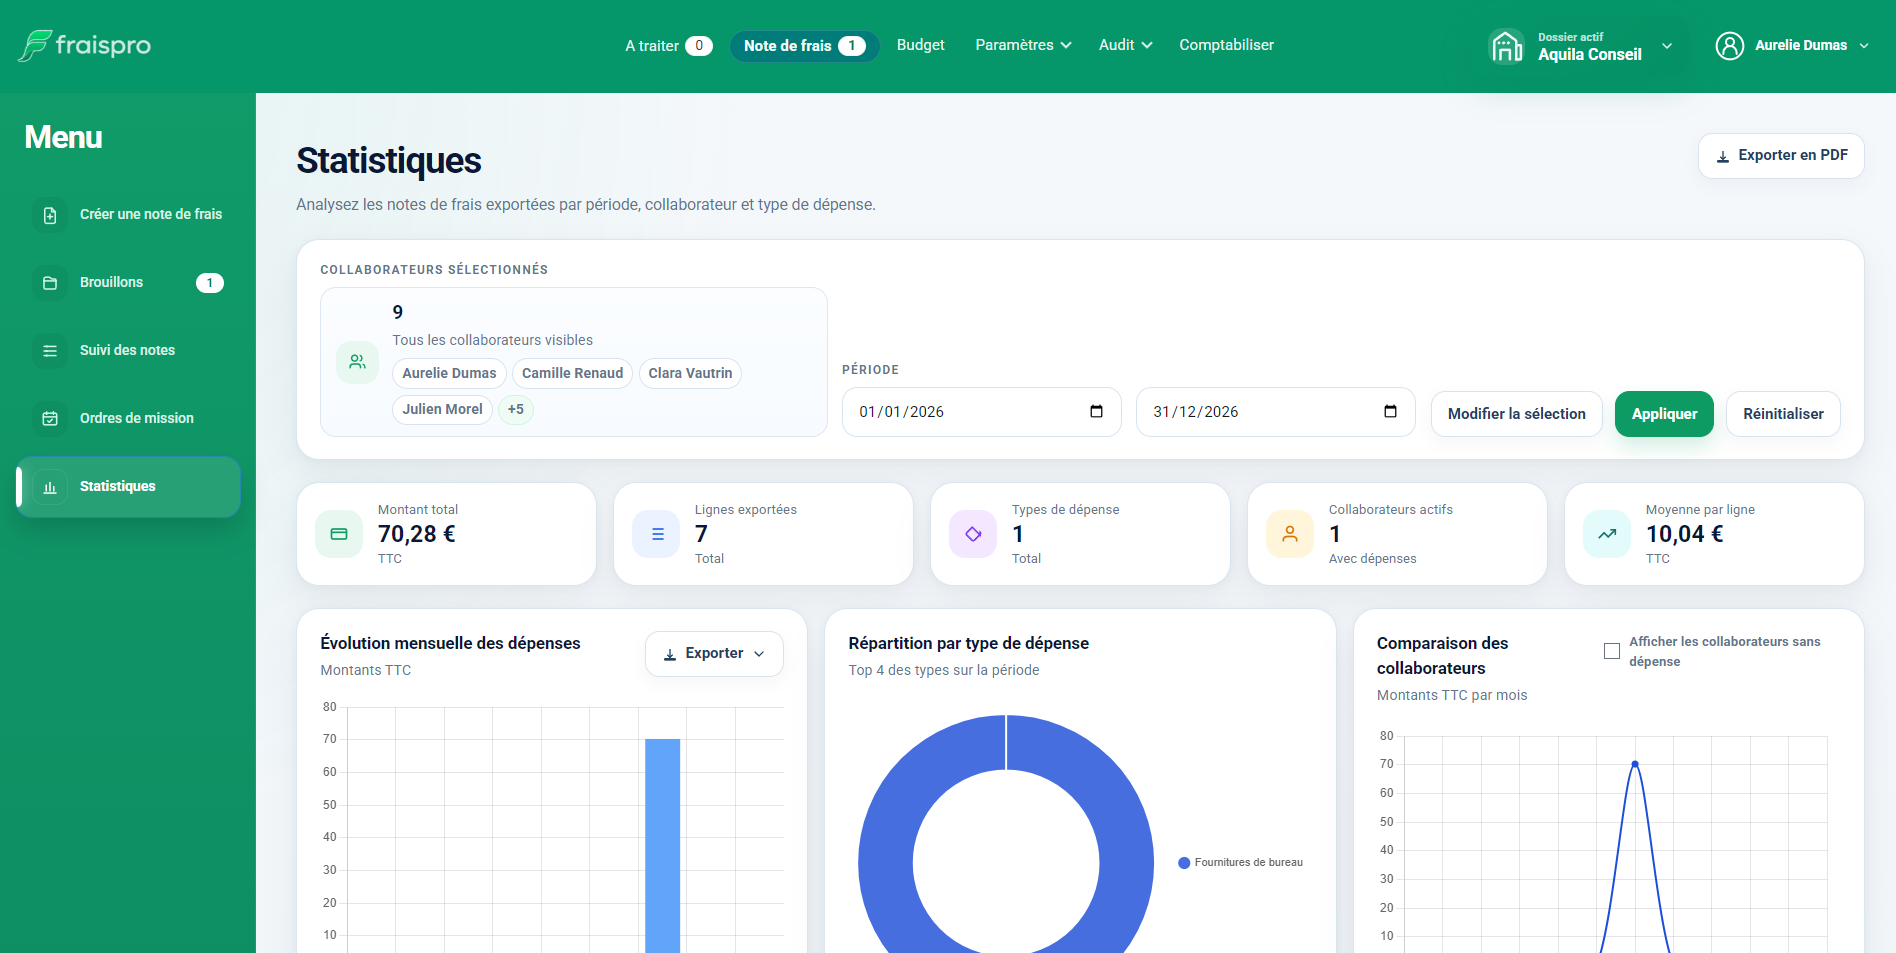Open the Comptabiliser tab
1896x953 pixels.
coord(1226,46)
